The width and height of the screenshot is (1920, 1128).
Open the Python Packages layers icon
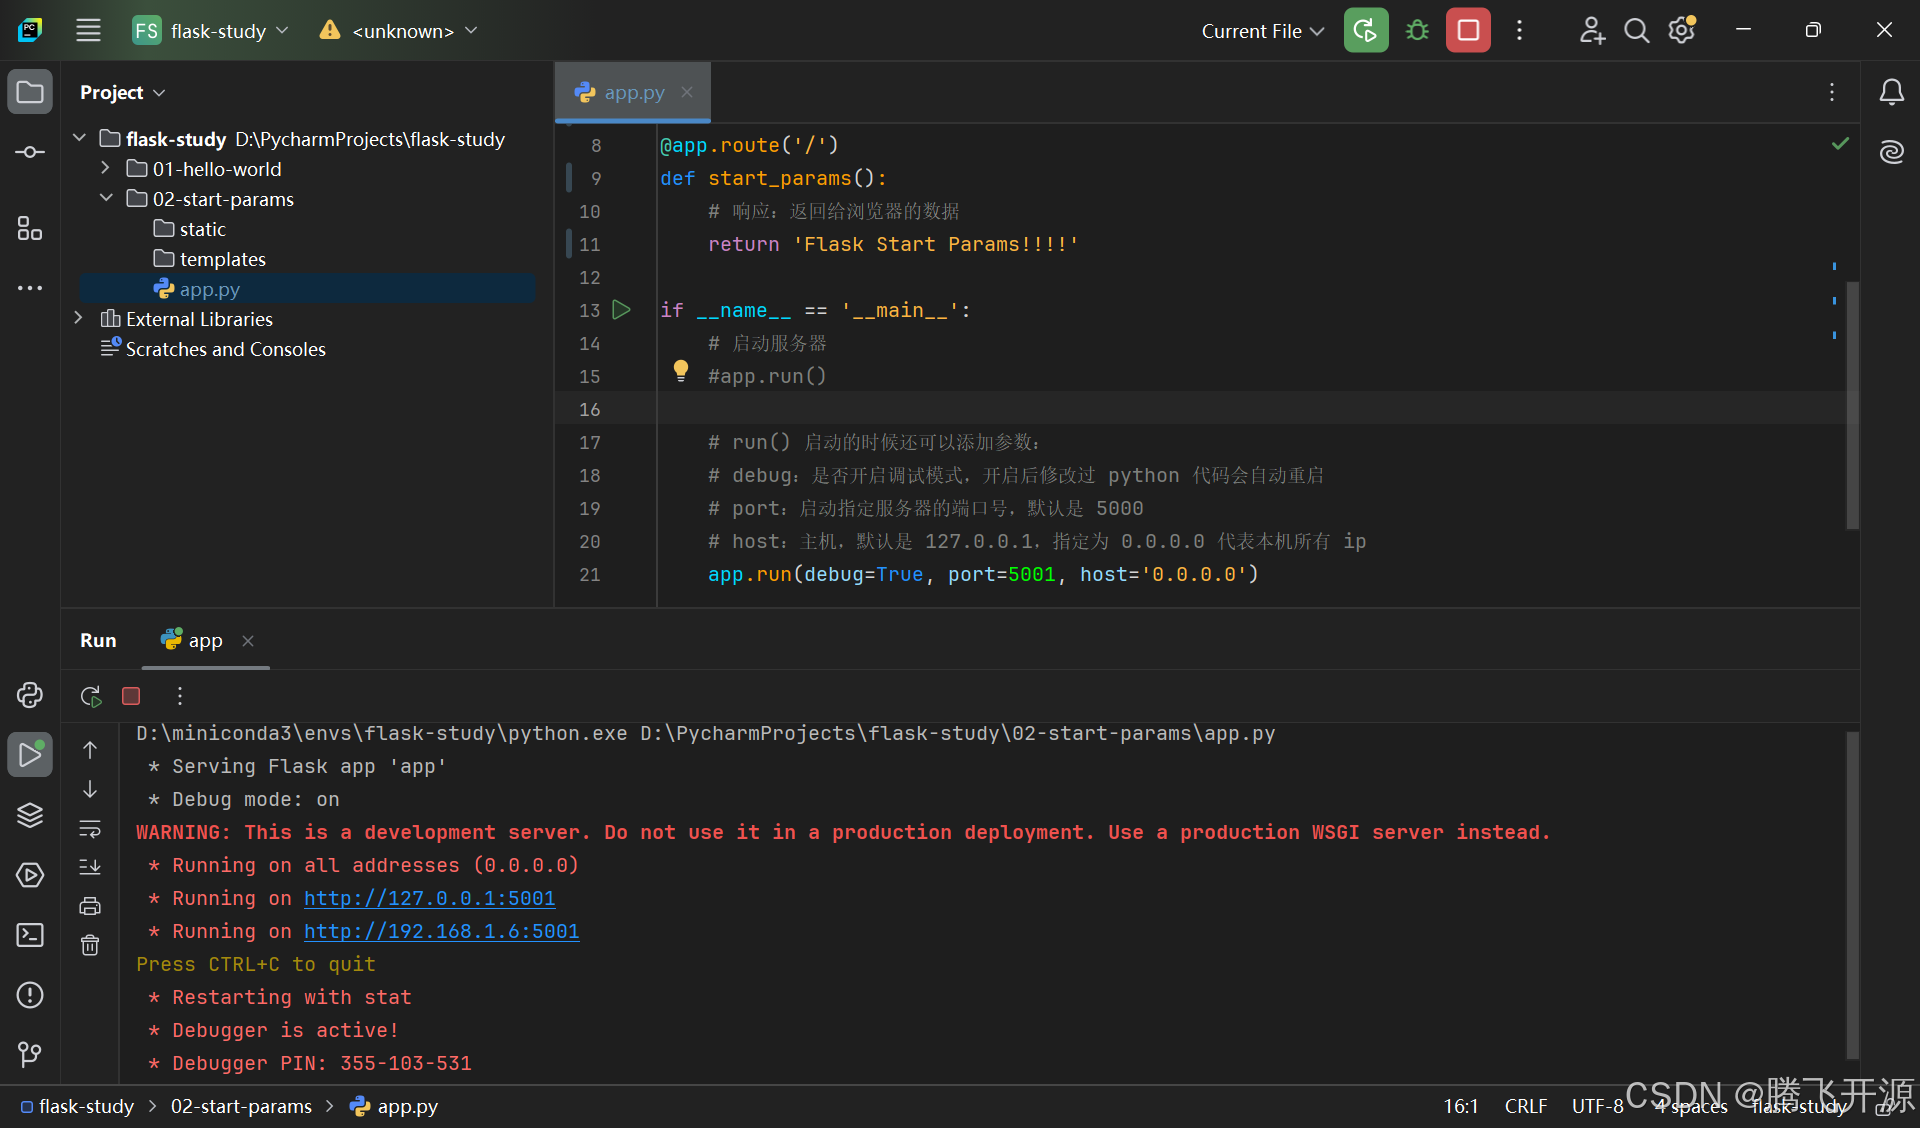30,815
